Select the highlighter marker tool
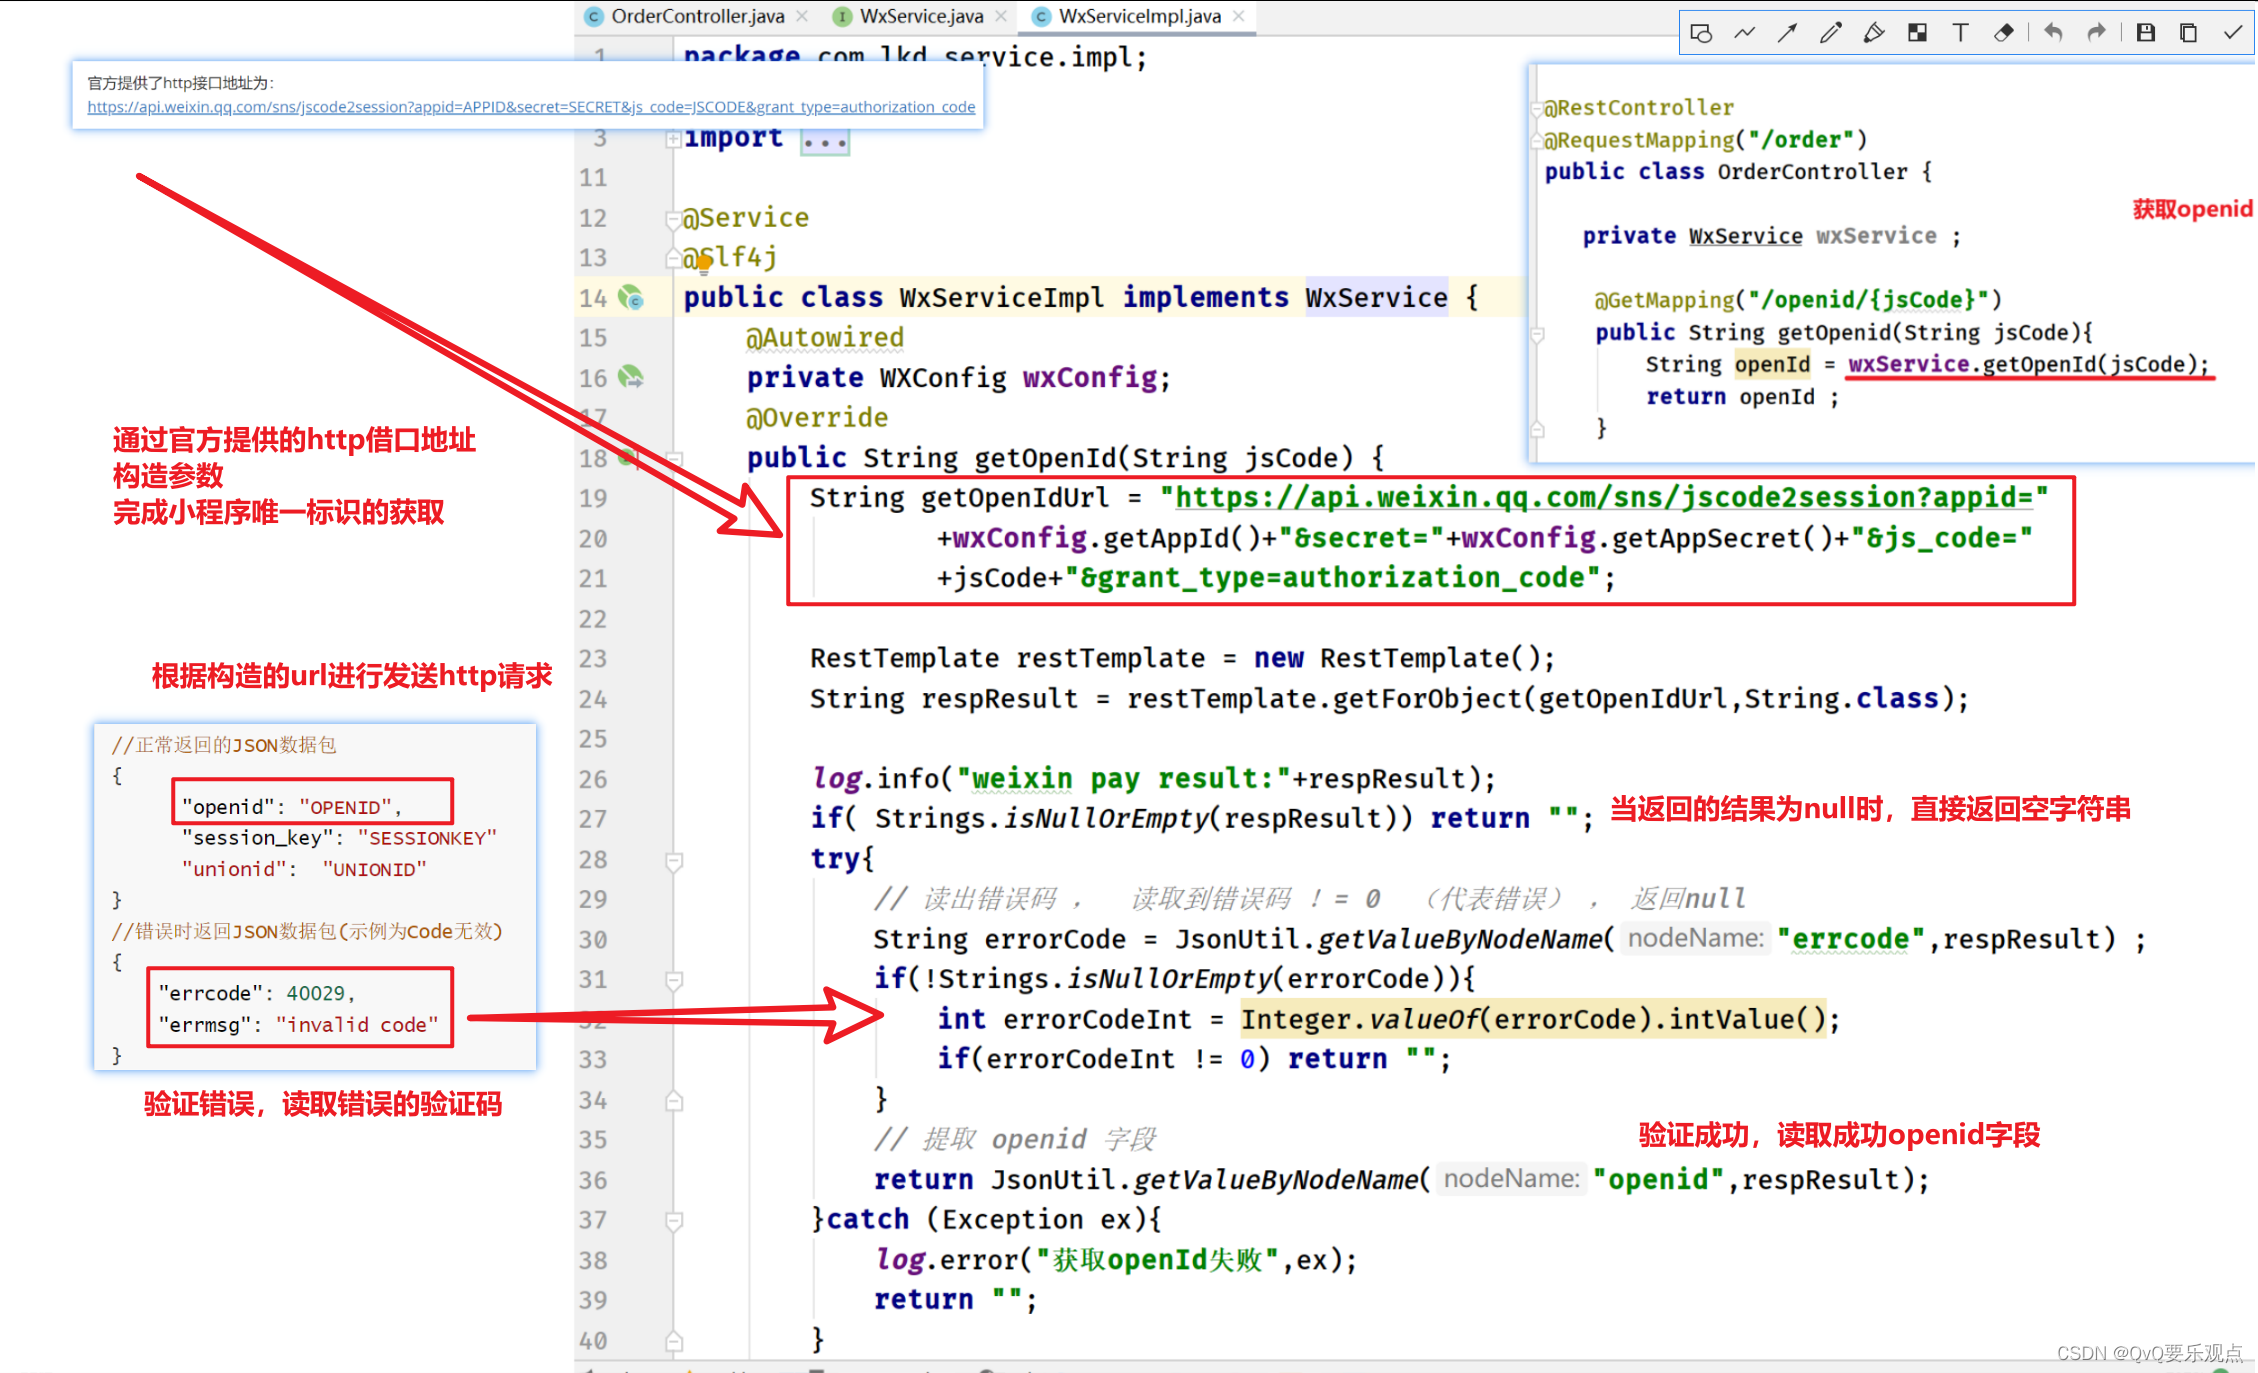 click(1874, 33)
